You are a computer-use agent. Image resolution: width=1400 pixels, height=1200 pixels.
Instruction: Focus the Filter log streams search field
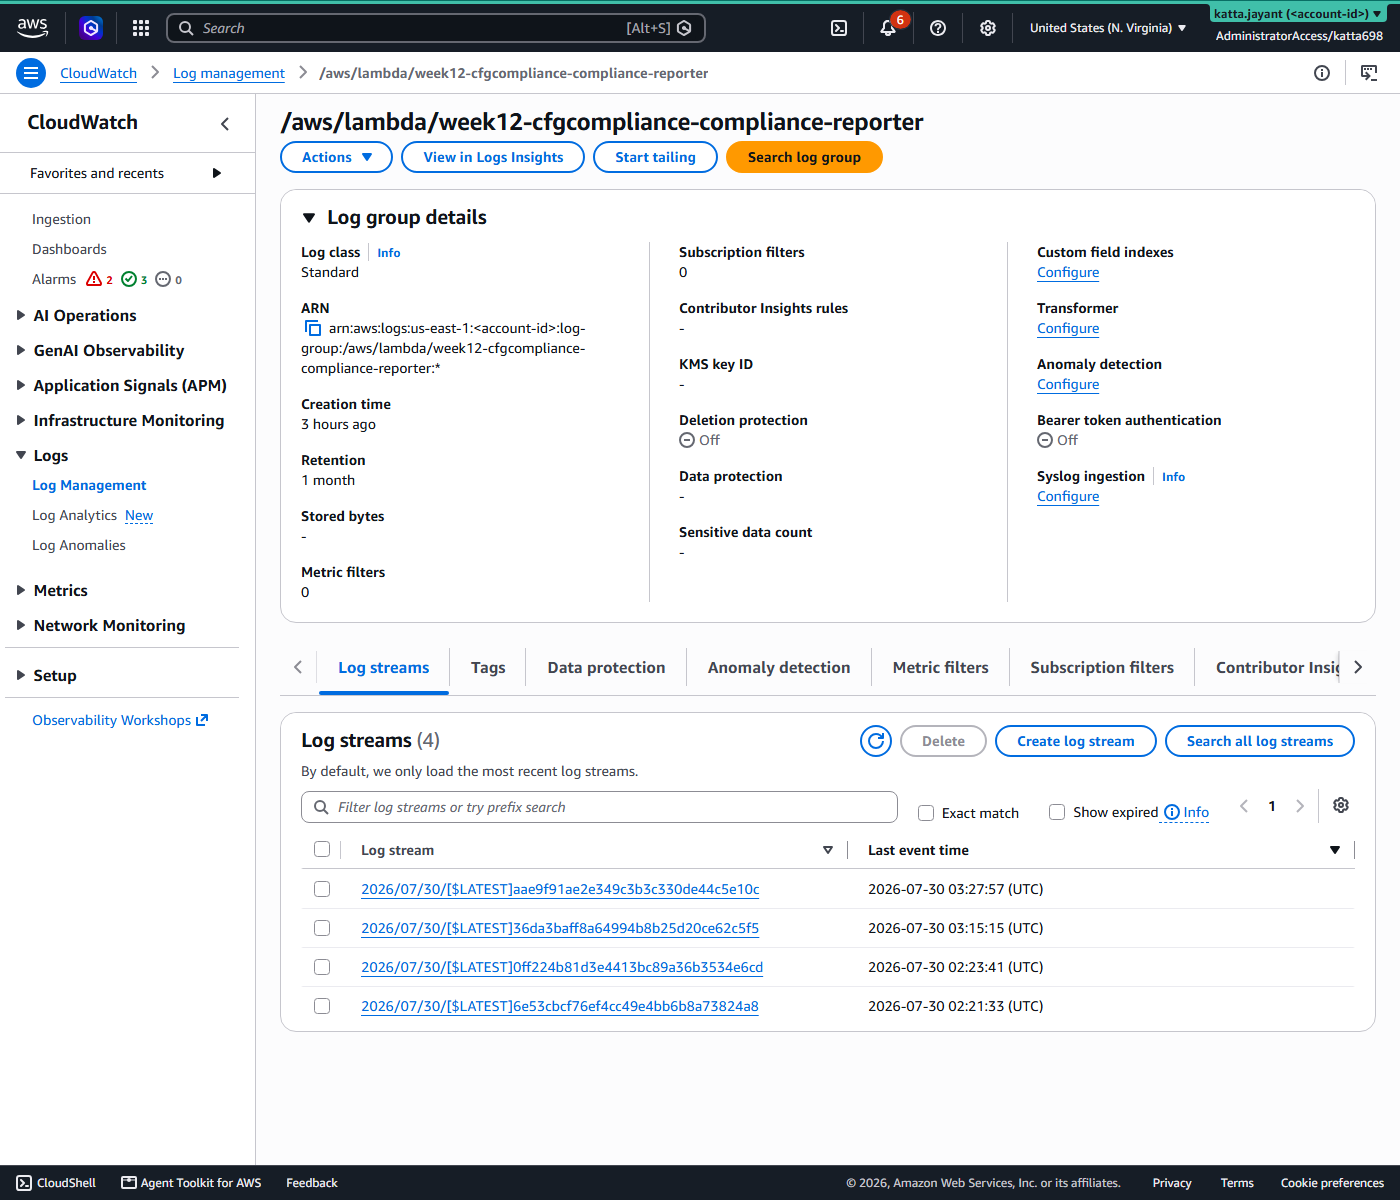599,807
